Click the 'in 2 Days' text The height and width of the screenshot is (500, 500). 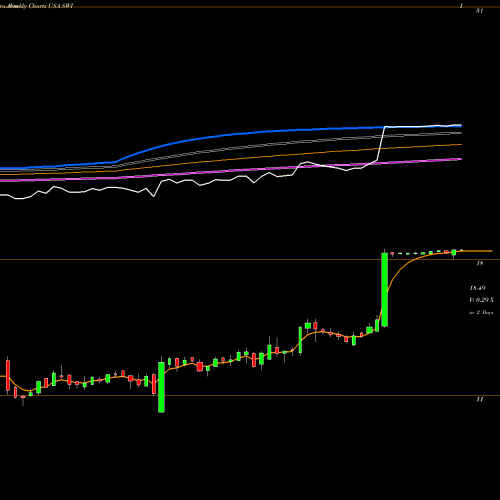481,312
